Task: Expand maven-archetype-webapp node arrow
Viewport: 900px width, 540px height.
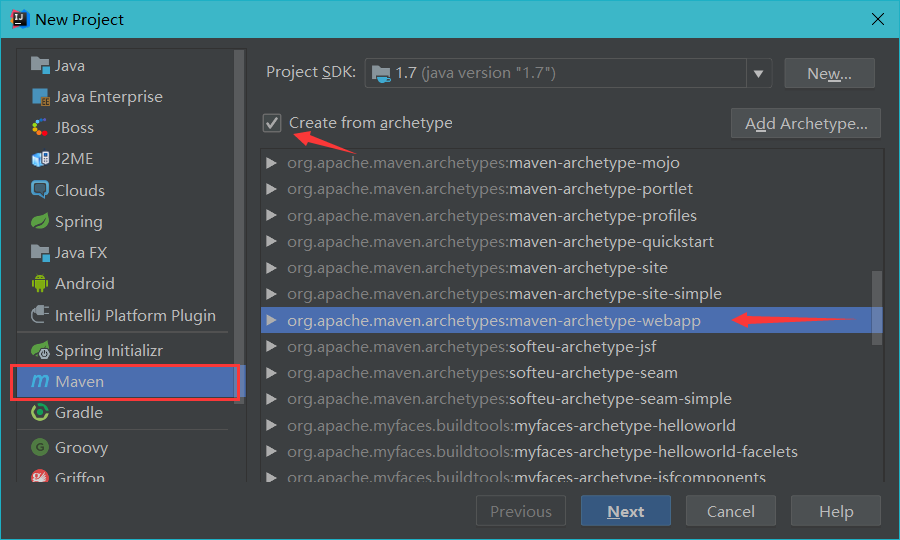Action: pos(271,320)
